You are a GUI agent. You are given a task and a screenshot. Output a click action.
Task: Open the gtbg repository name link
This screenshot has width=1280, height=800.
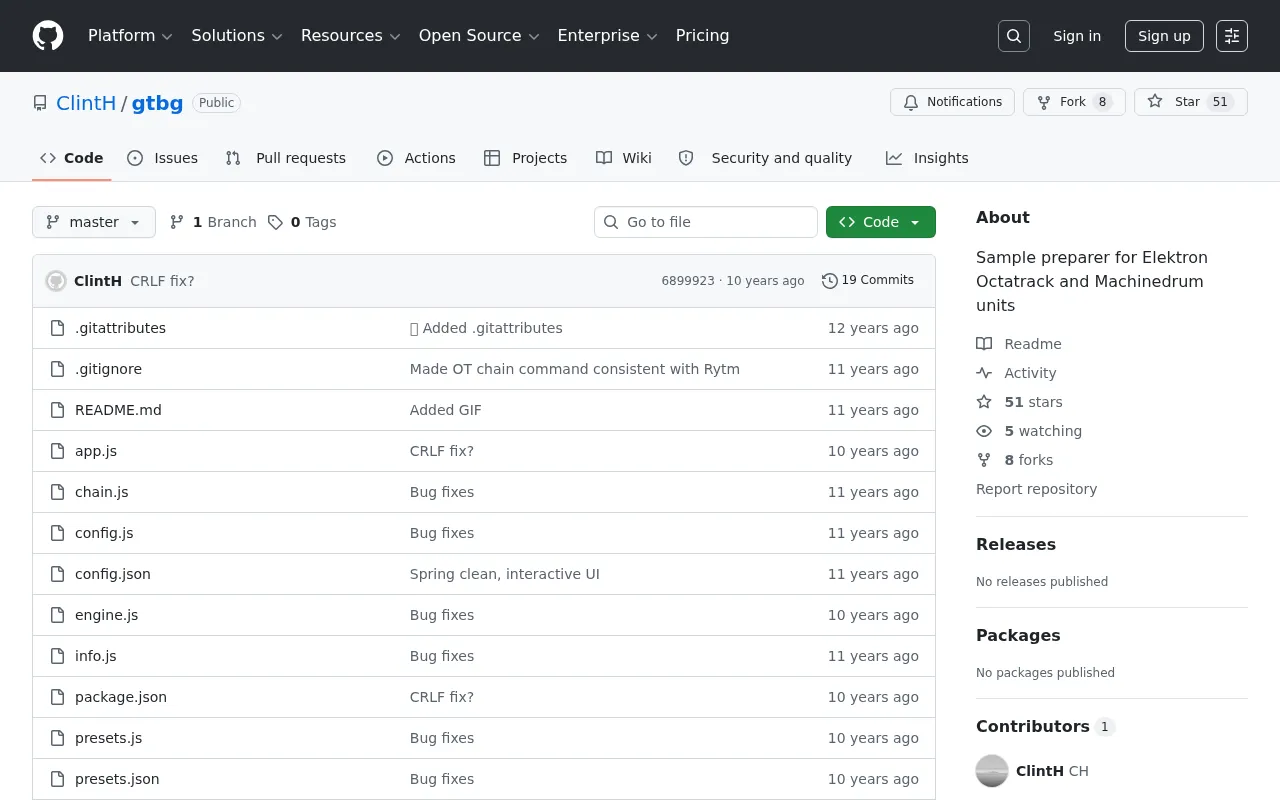158,103
